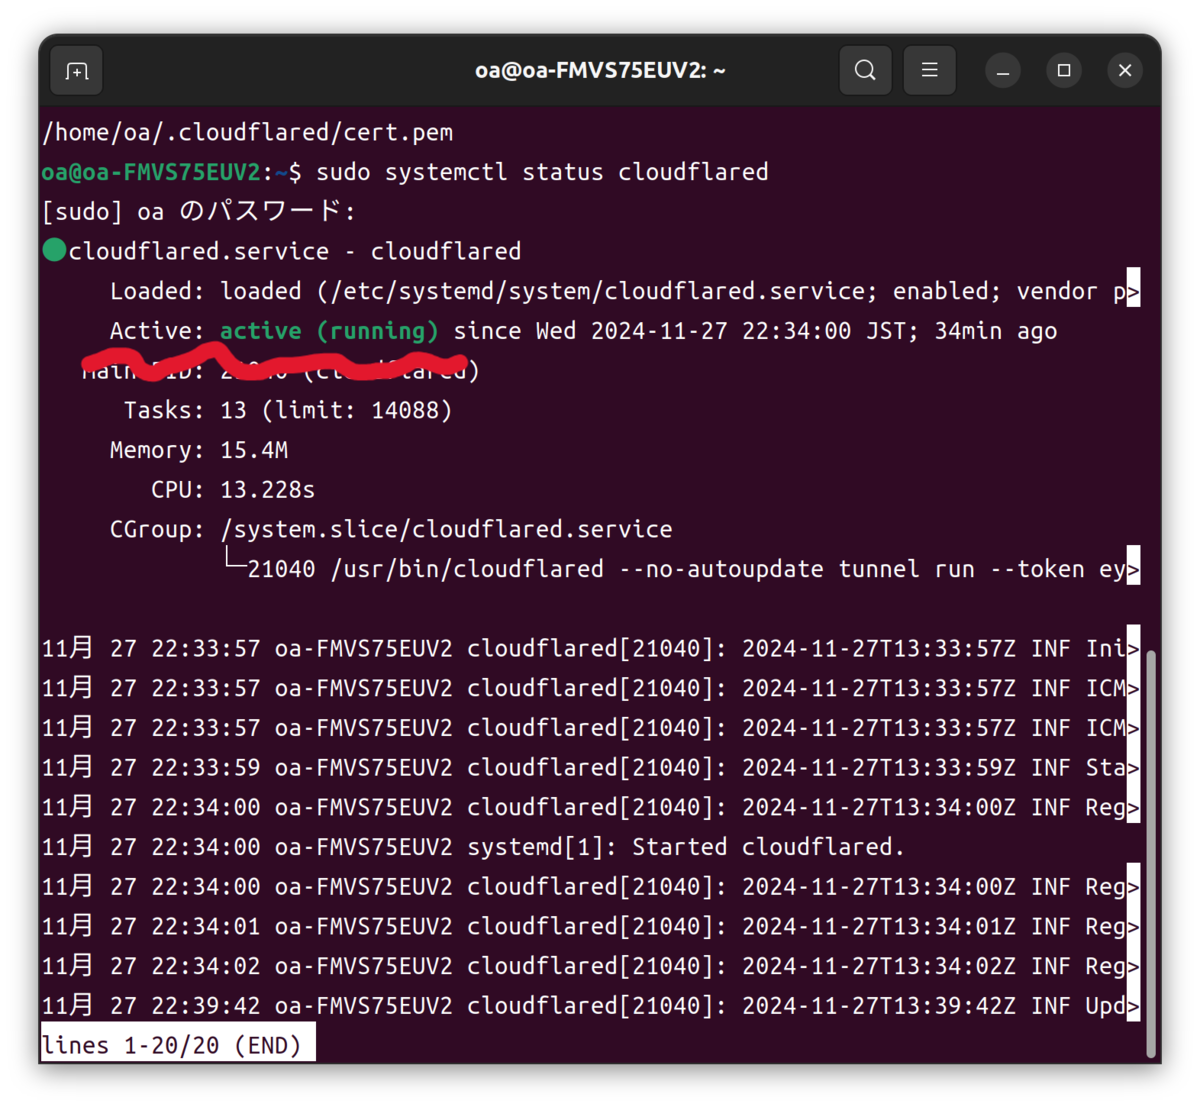The width and height of the screenshot is (1200, 1107).
Task: Open the terminal search tool
Action: (x=865, y=70)
